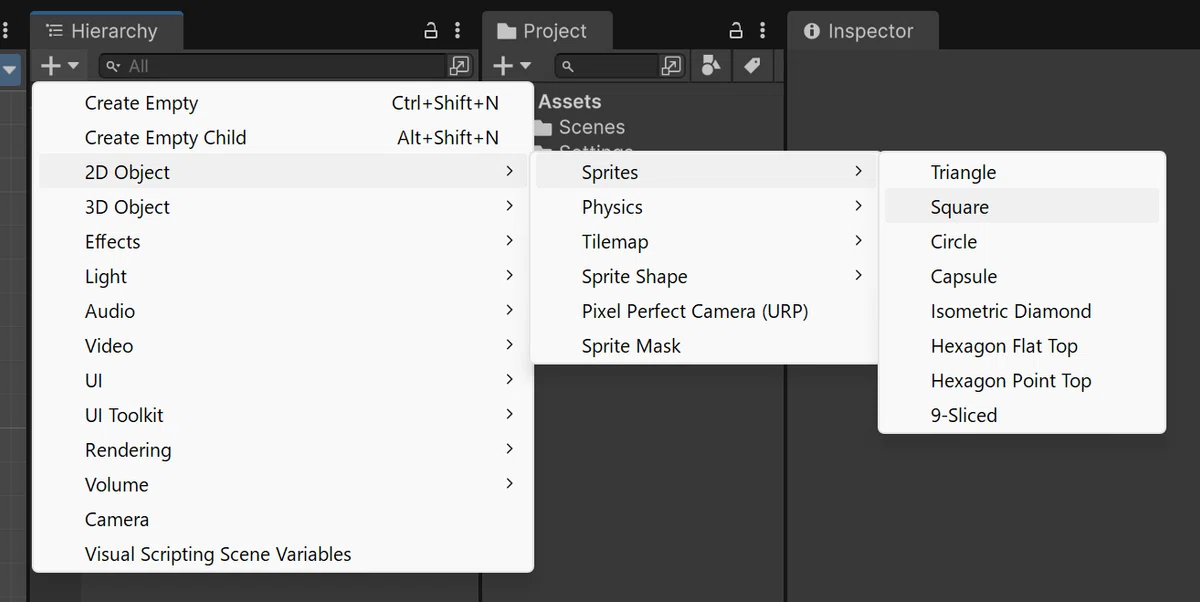This screenshot has width=1200, height=602.
Task: Toggle the Project panel lock icon
Action: point(737,30)
